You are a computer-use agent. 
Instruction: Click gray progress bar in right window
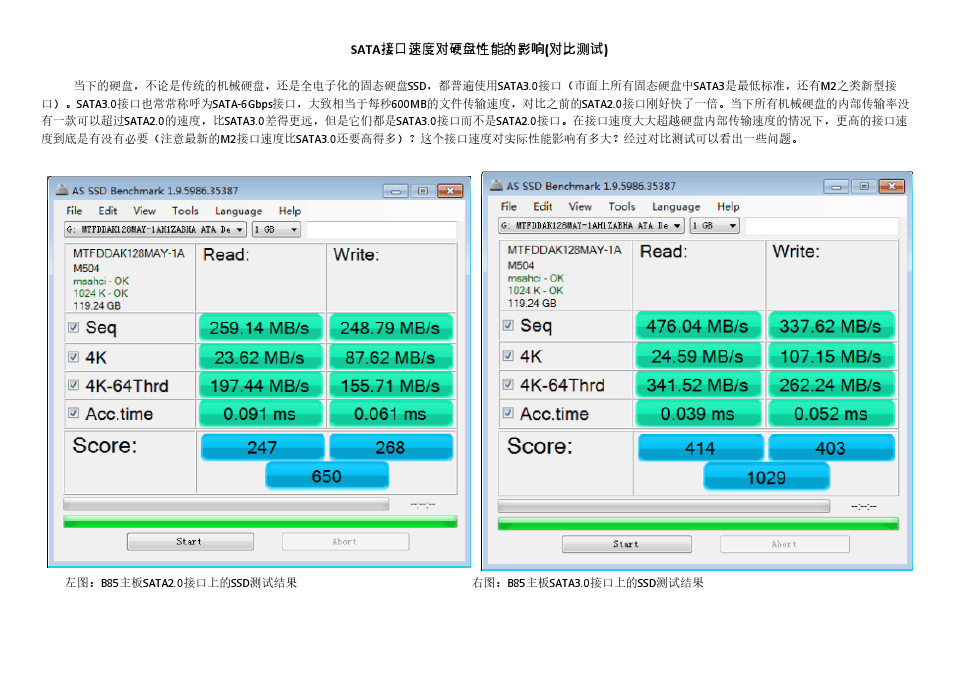click(664, 506)
